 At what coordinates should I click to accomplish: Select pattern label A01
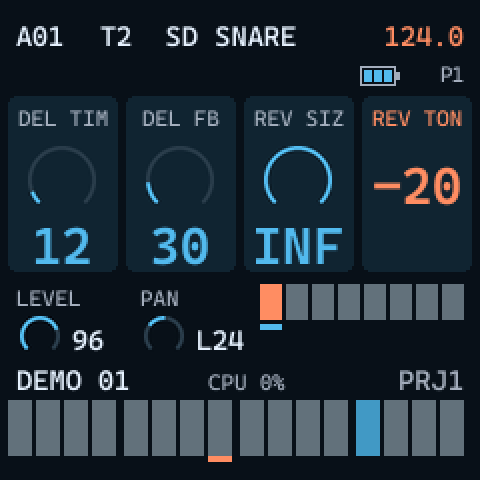(39, 37)
